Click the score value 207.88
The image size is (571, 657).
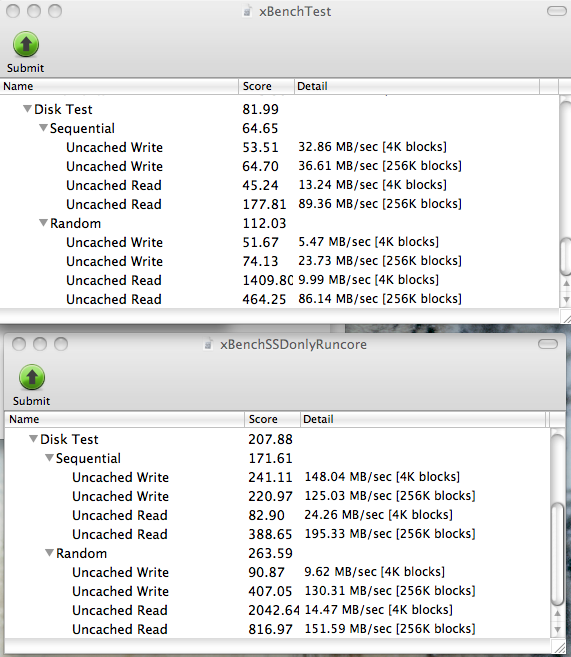270,439
